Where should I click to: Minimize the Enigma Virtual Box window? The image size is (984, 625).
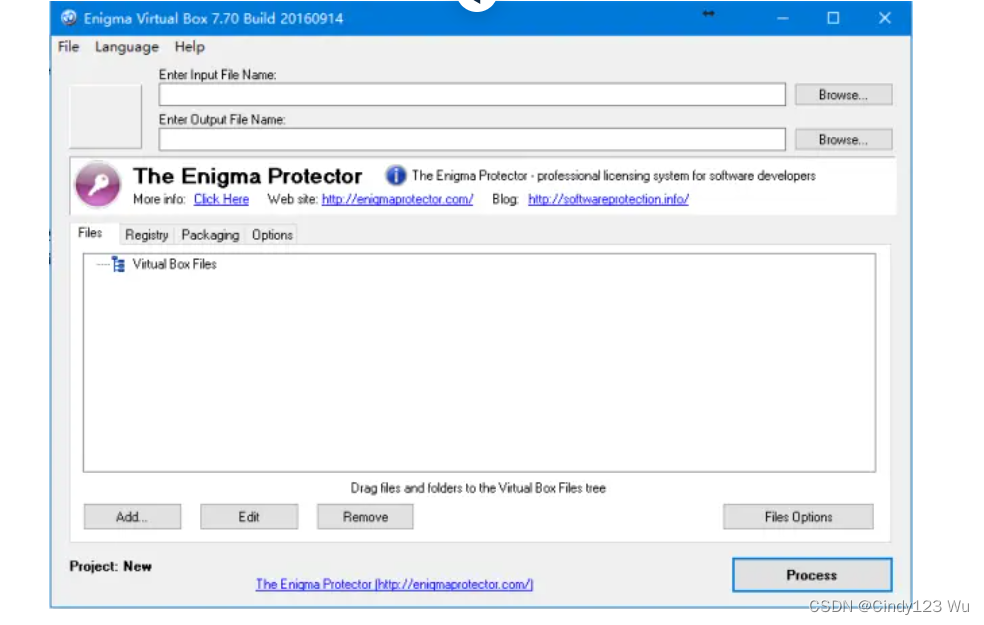click(783, 18)
